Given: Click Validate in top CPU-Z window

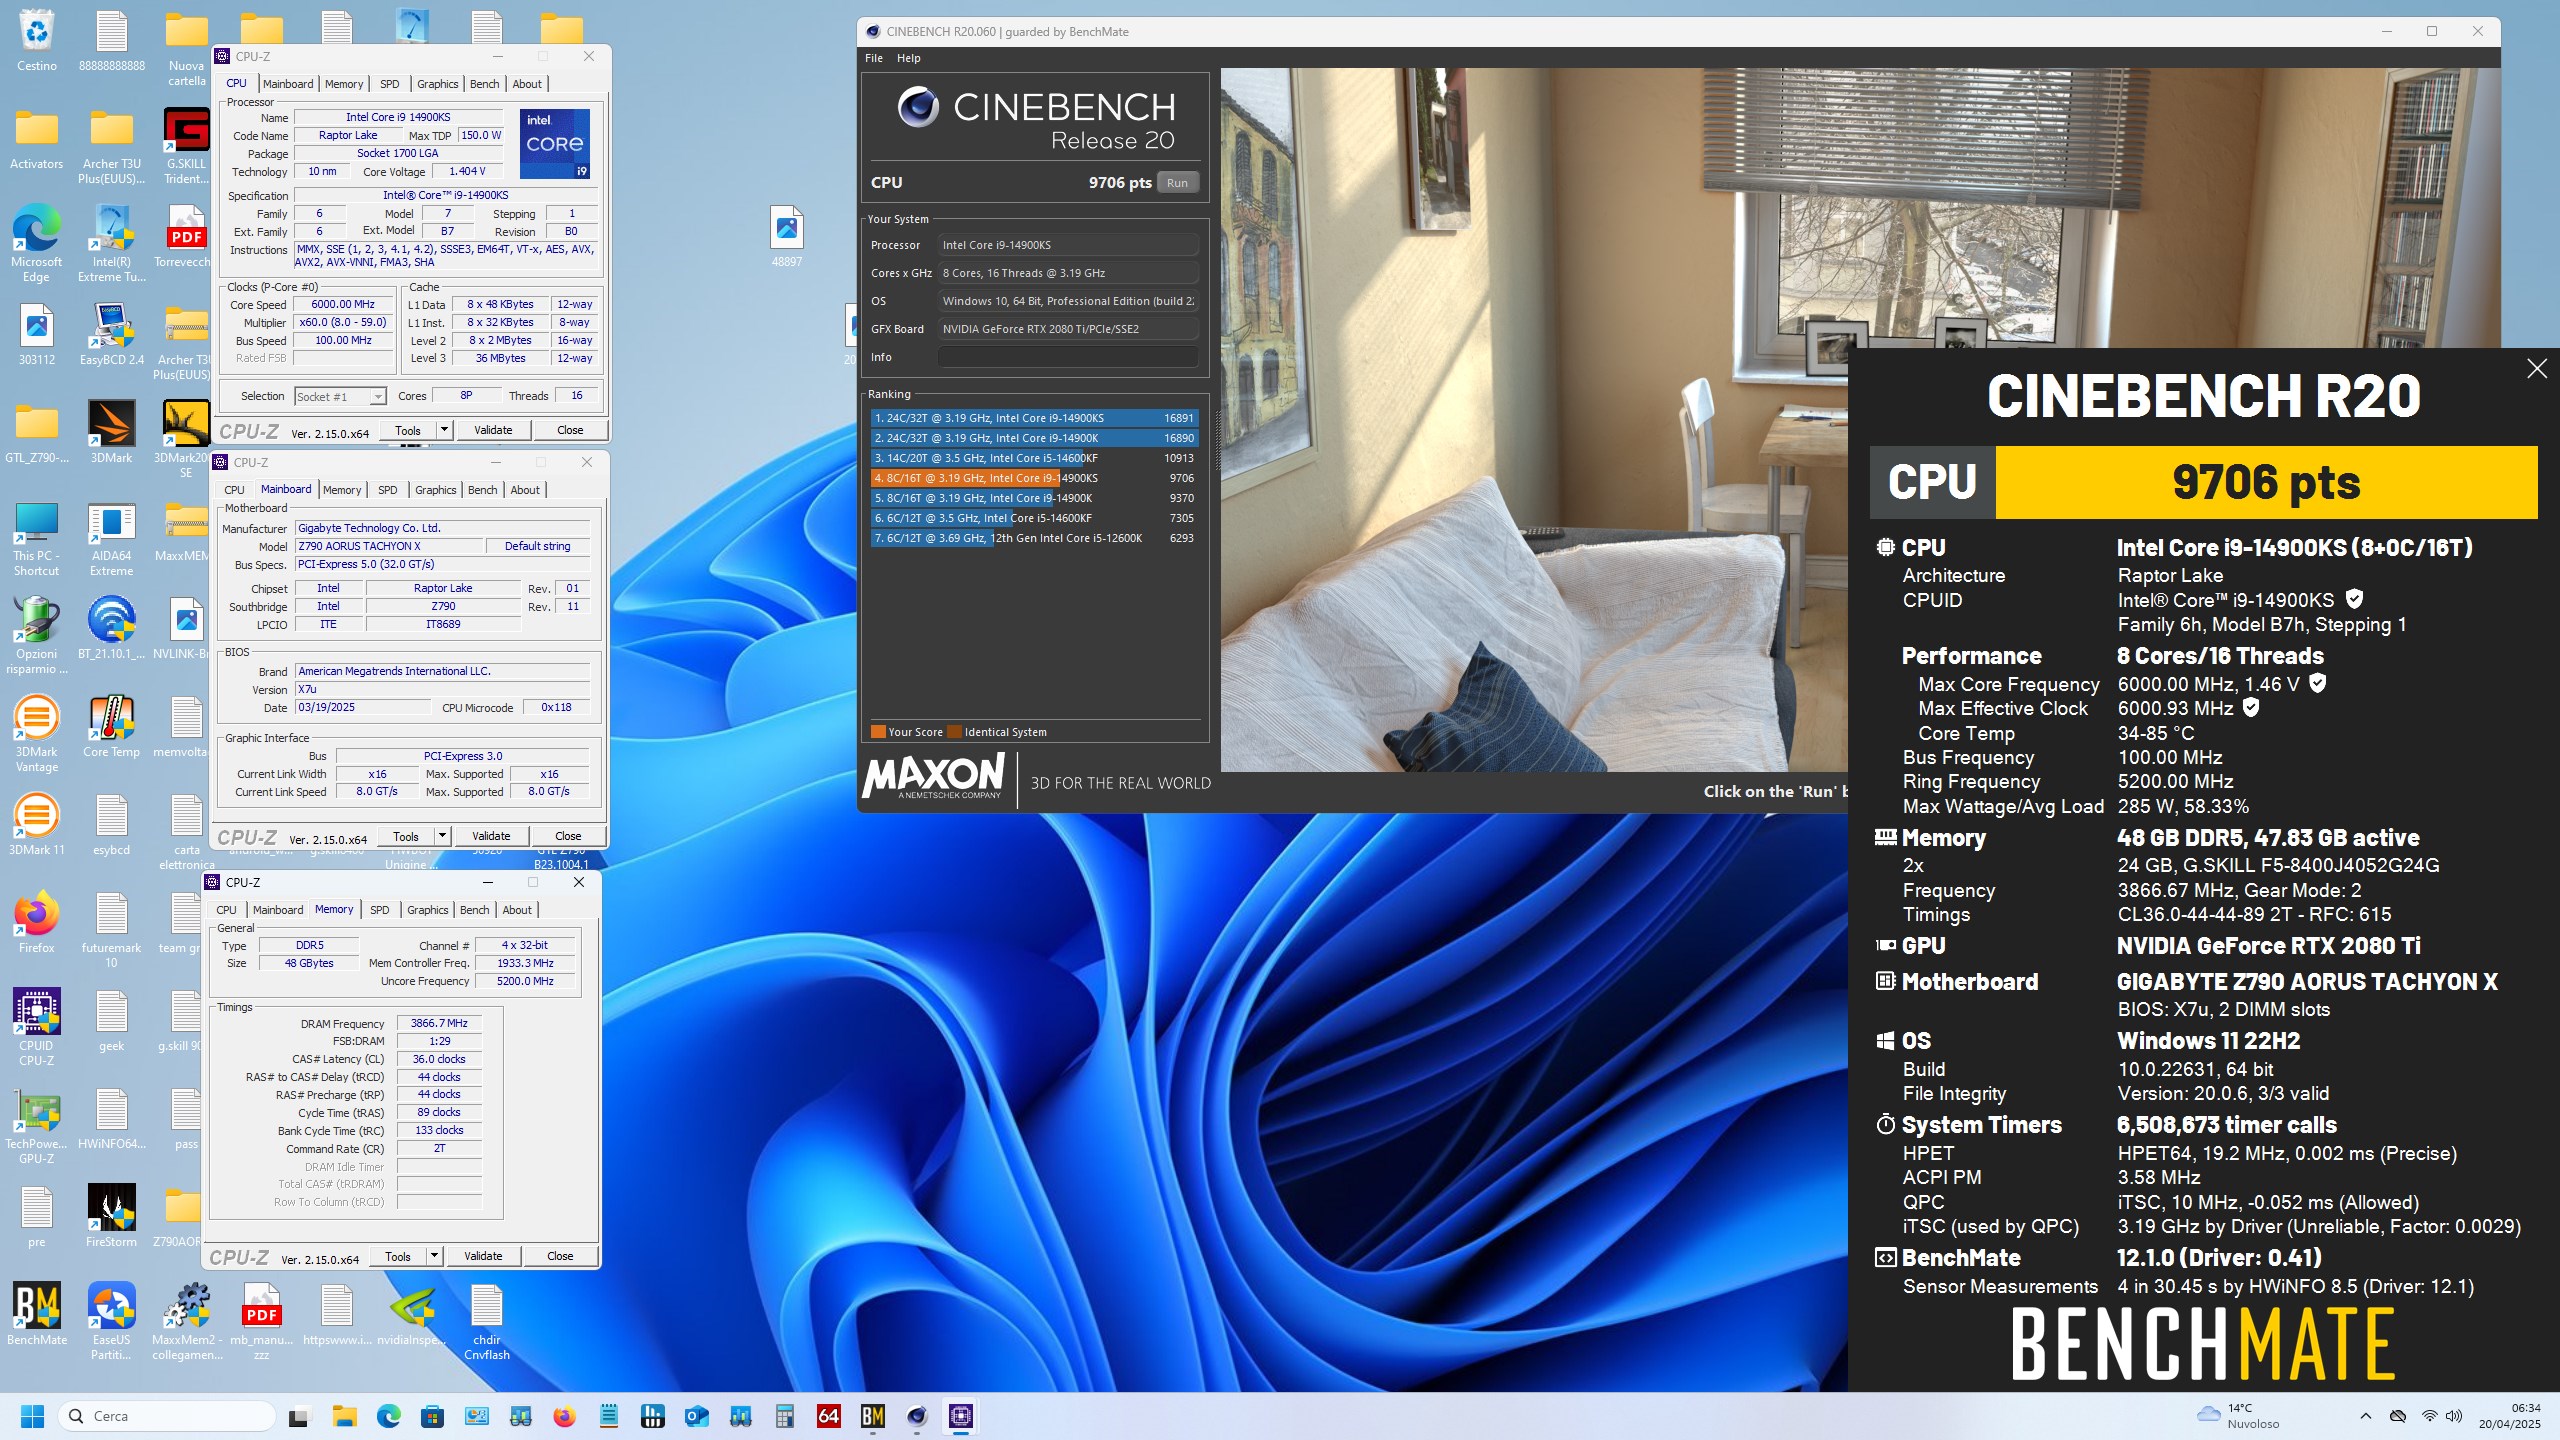Looking at the screenshot, I should click(493, 430).
